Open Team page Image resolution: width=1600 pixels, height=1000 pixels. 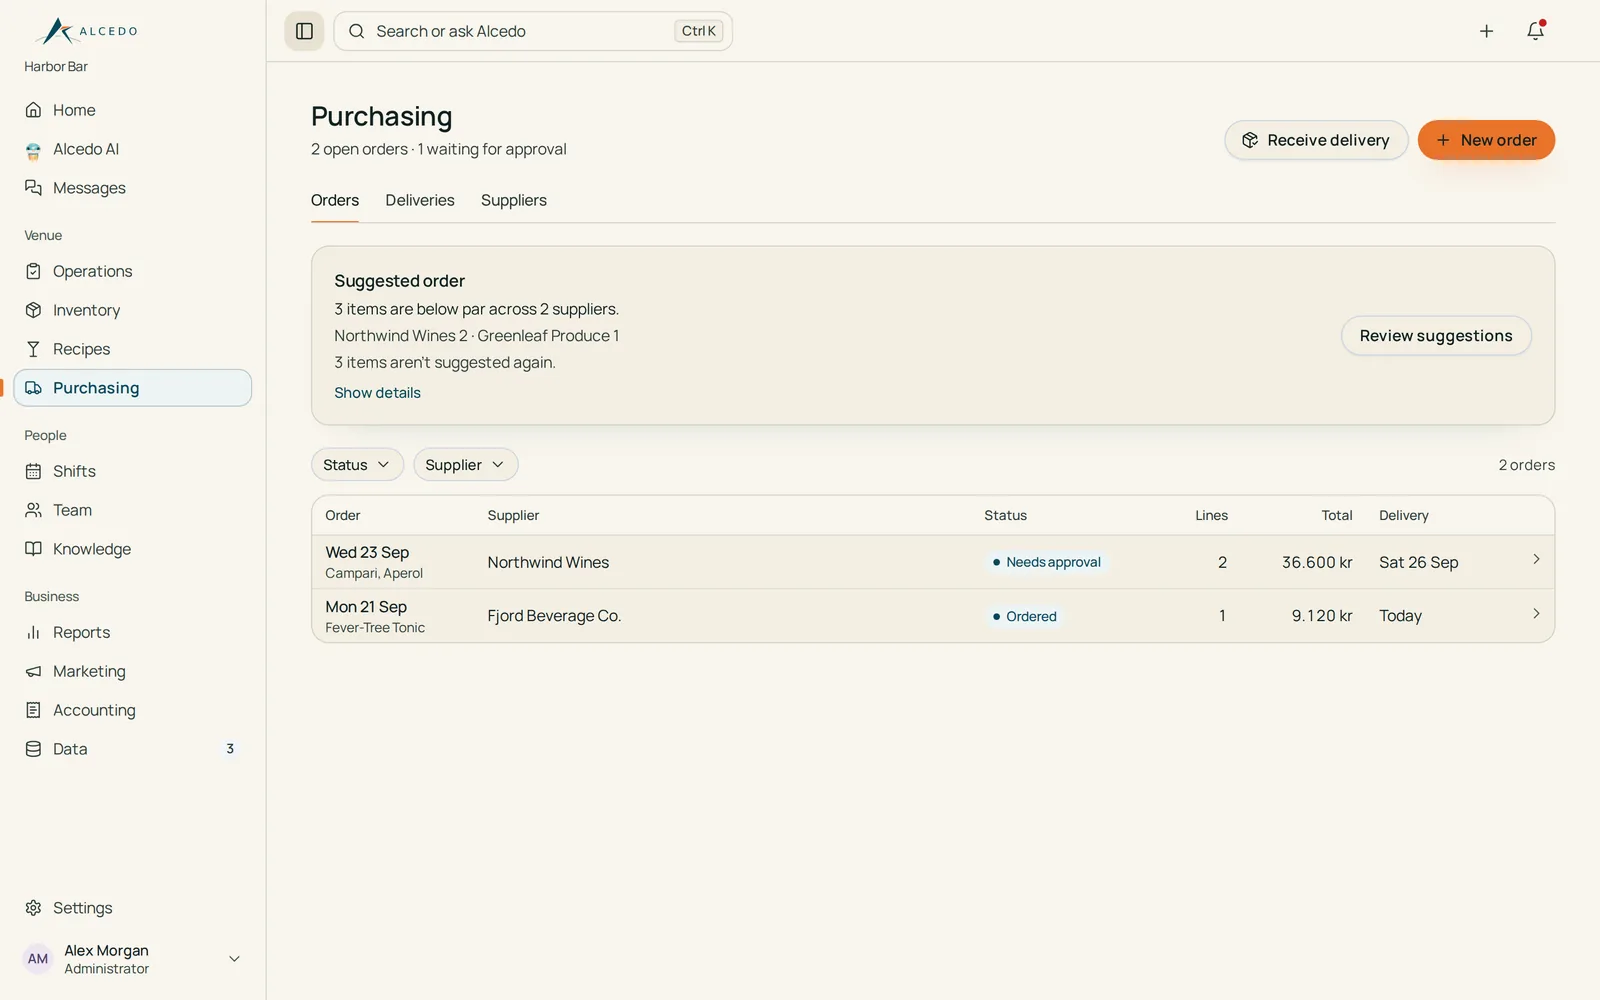pyautogui.click(x=132, y=510)
